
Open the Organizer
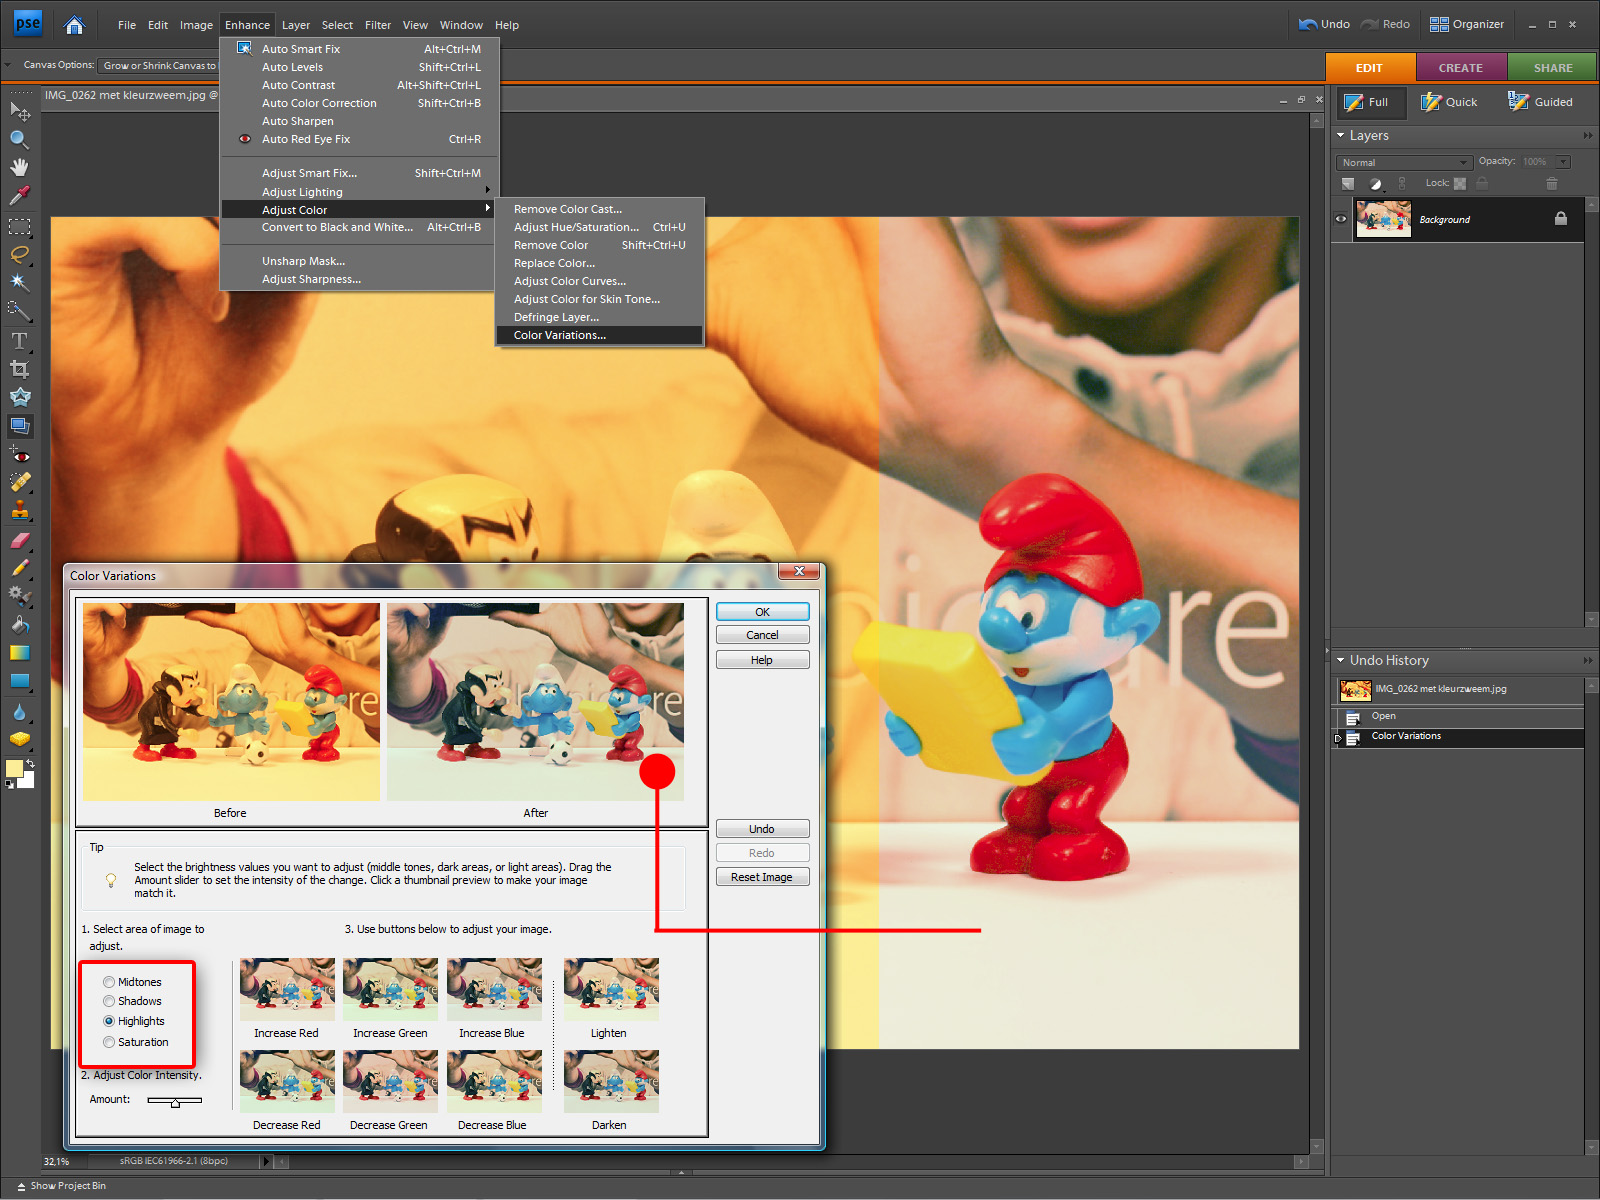tap(1467, 24)
